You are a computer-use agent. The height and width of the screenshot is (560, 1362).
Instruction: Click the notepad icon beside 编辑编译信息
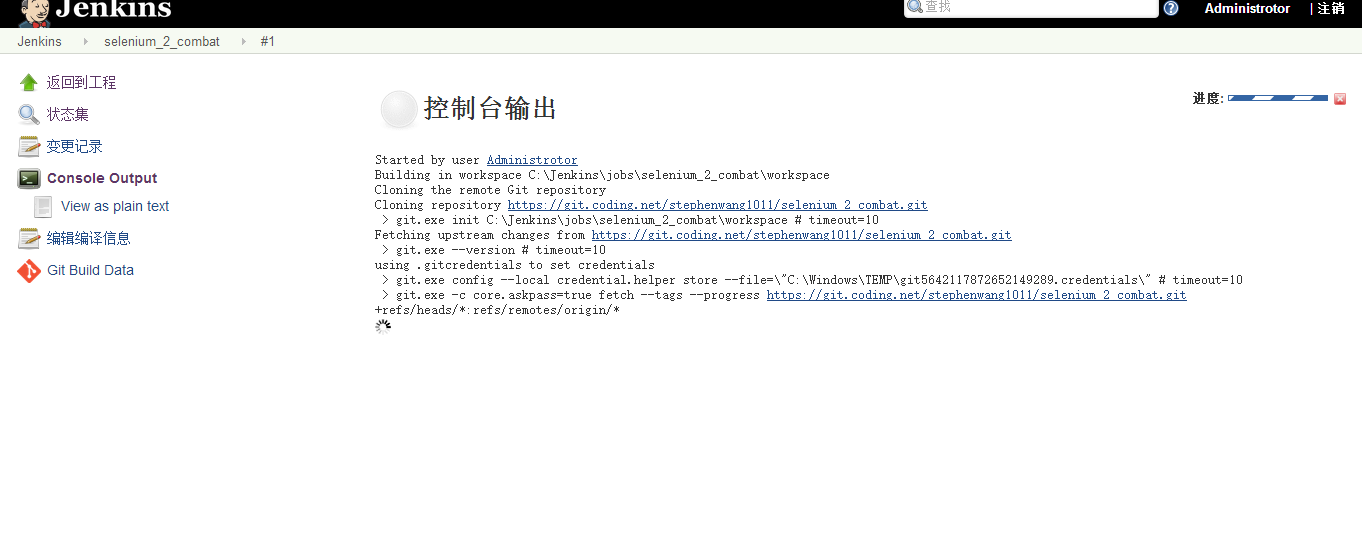coord(29,239)
